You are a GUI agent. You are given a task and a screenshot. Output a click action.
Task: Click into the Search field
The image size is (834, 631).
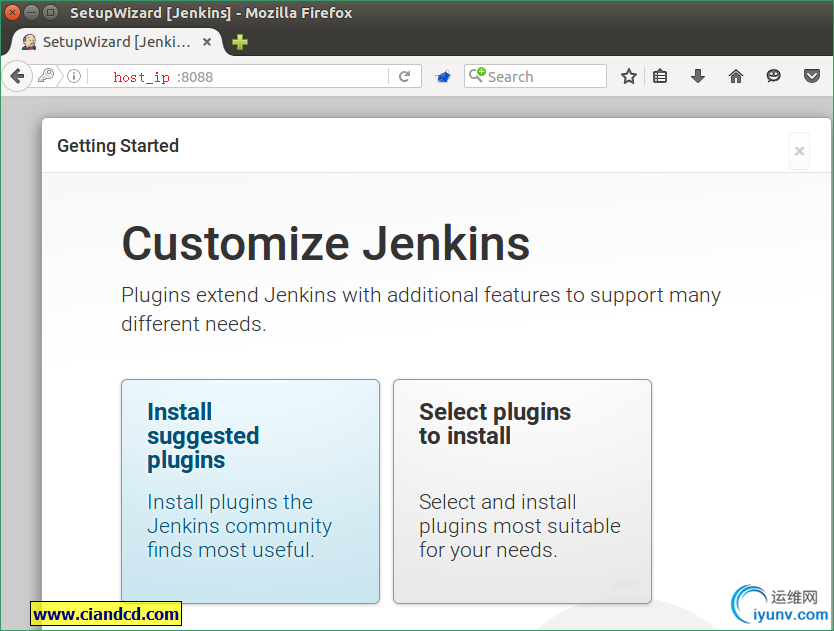click(x=535, y=76)
